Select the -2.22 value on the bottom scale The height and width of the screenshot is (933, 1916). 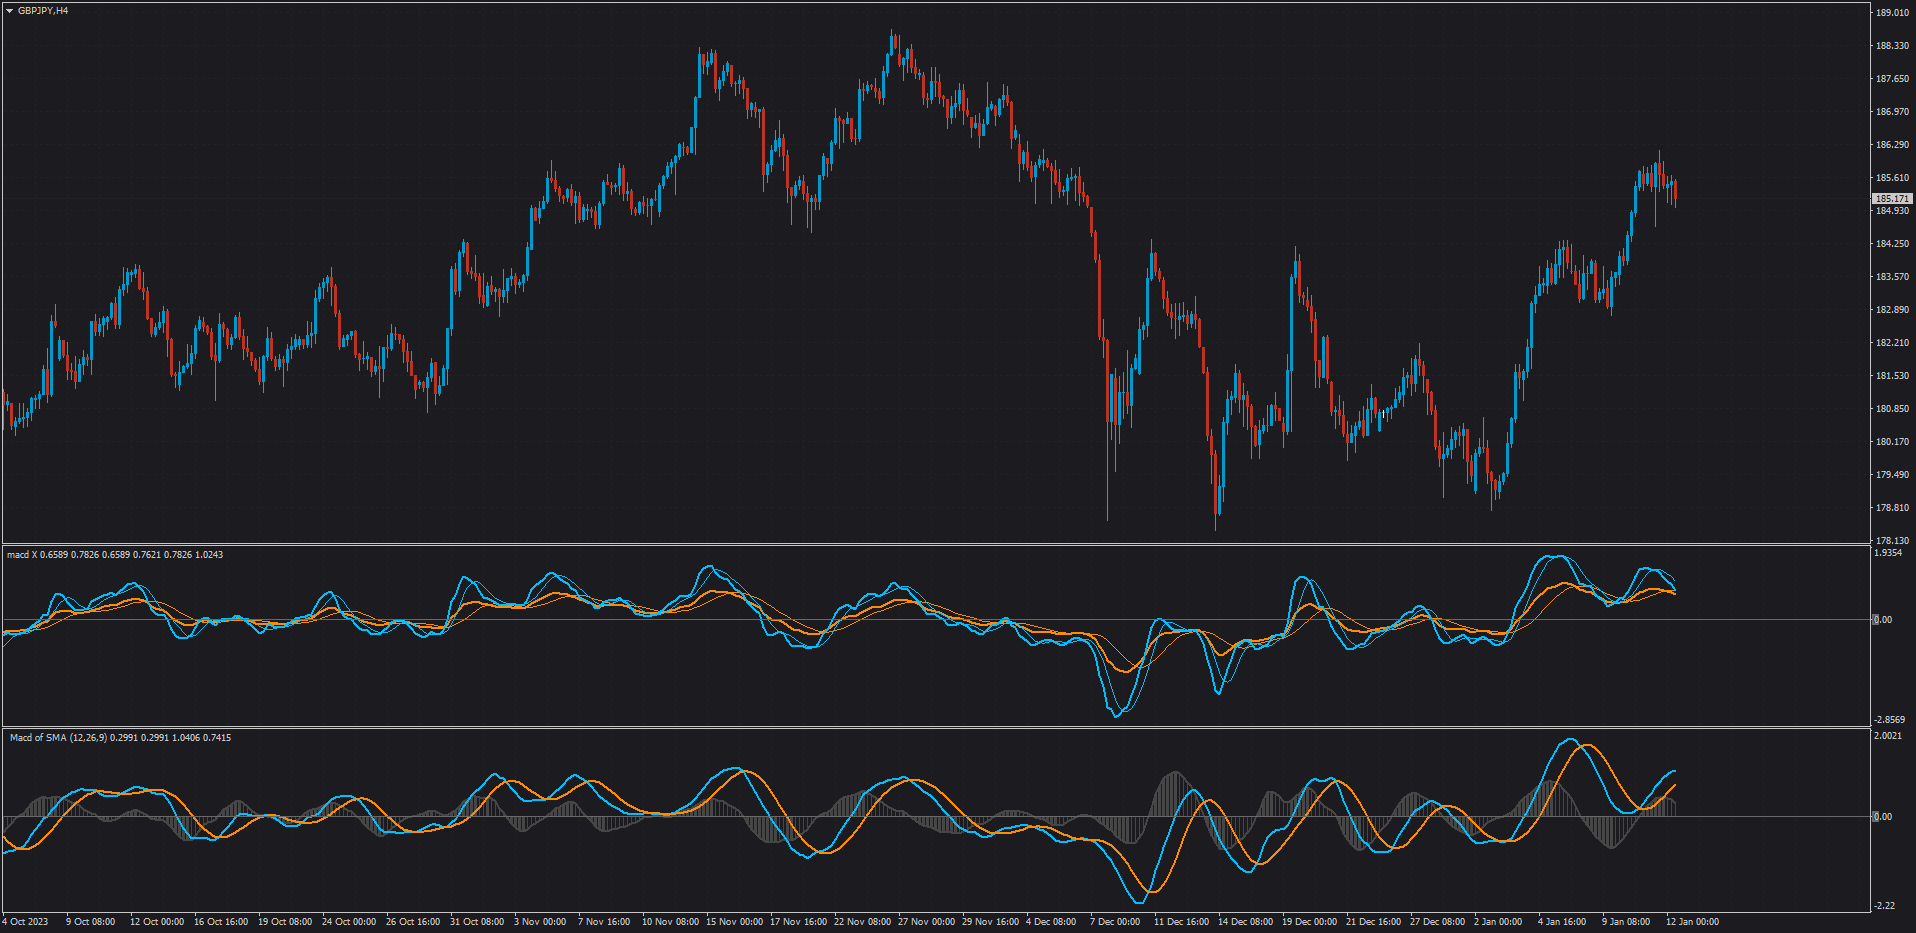click(x=1885, y=906)
